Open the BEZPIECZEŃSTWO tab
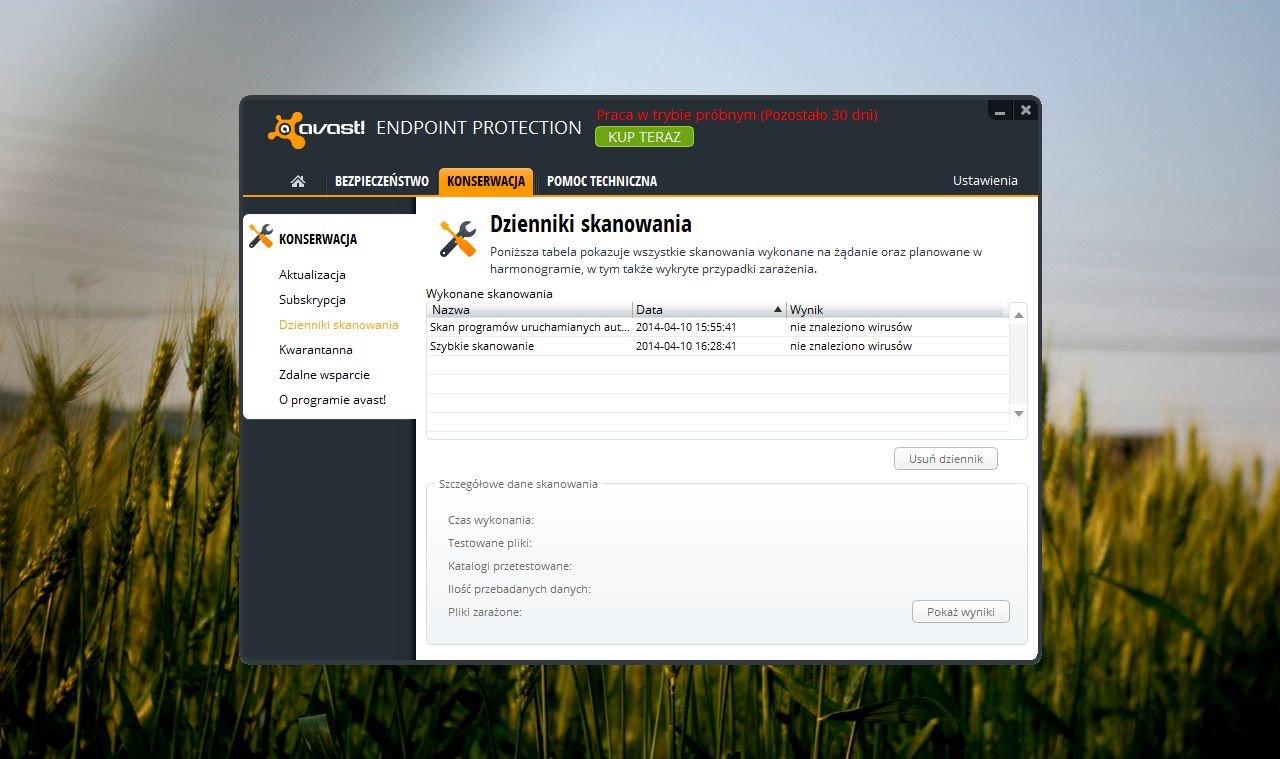This screenshot has height=759, width=1280. (x=382, y=181)
